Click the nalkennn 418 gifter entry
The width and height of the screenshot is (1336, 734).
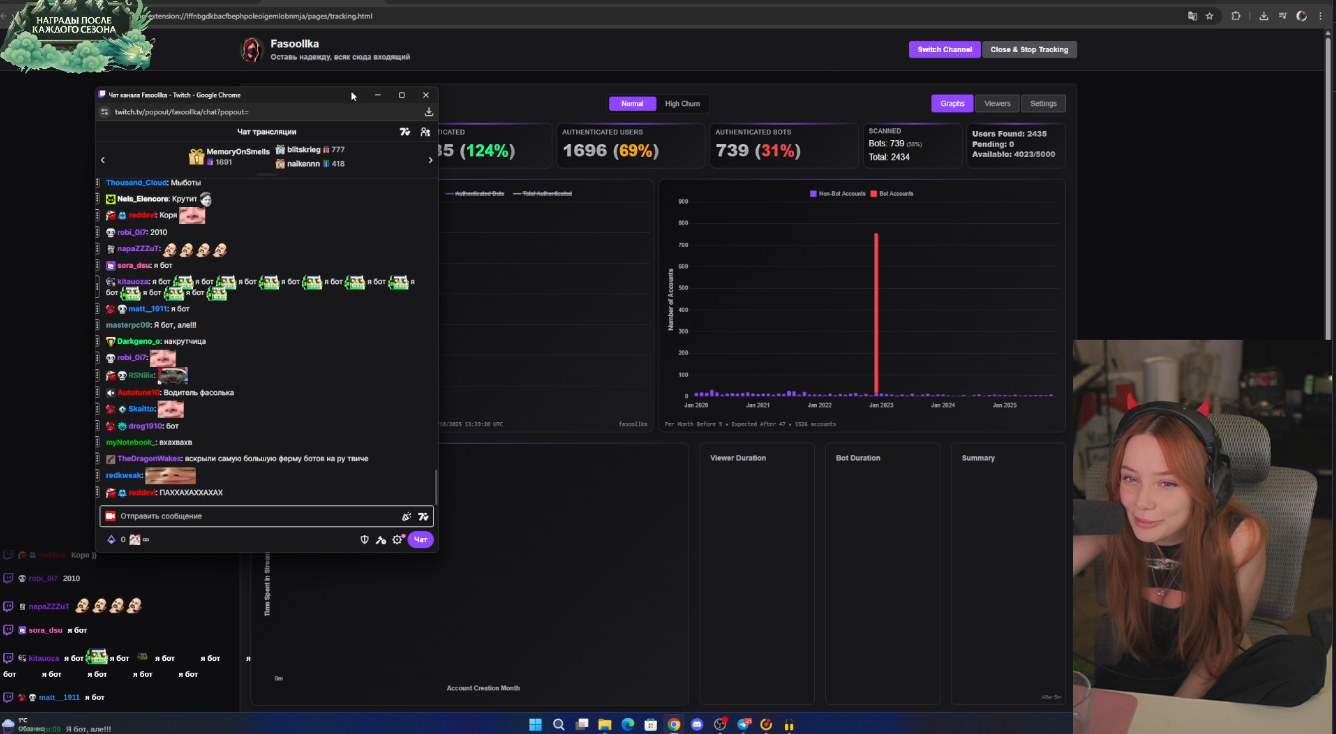coord(310,164)
